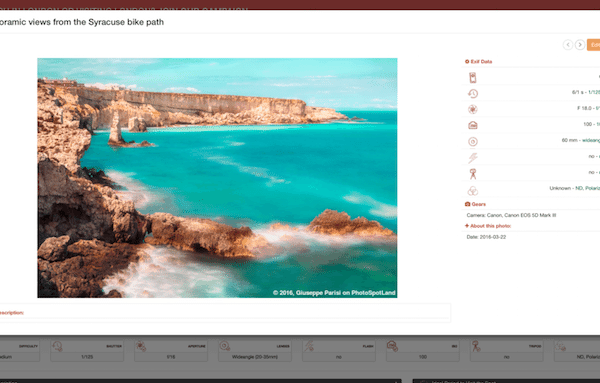Expand the Gears section header
Screen dimensions: 600x383
point(475,204)
